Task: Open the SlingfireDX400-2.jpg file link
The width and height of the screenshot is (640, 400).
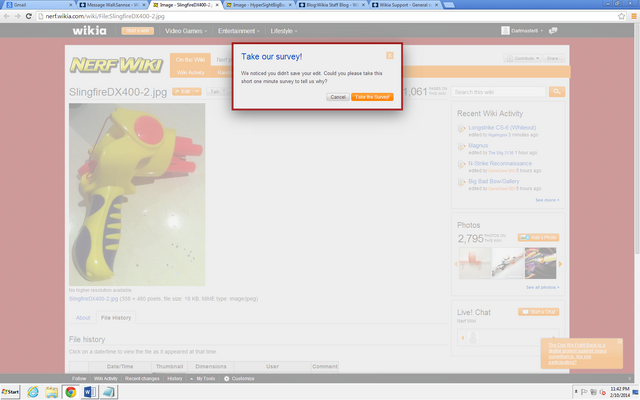Action: [x=93, y=299]
